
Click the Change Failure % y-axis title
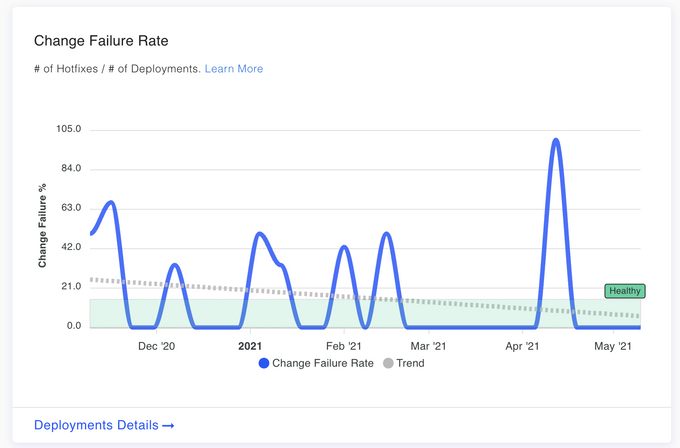[43, 226]
